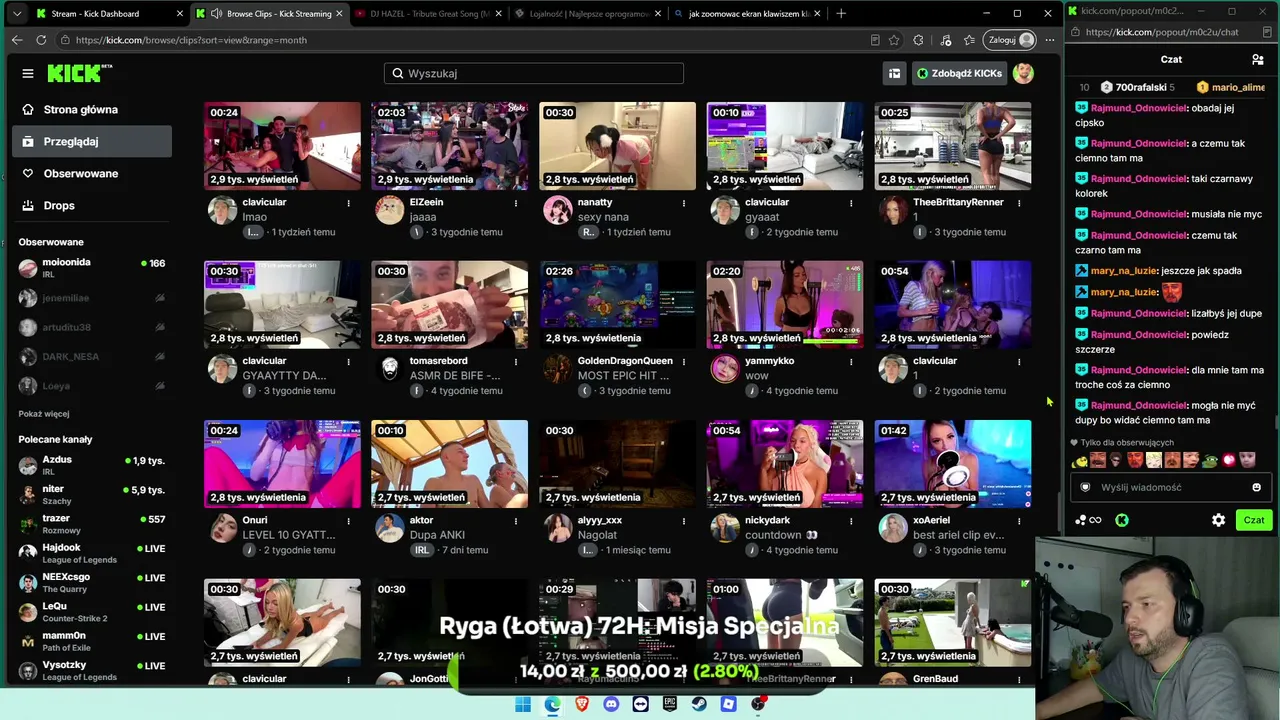
Task: Open the Kick logo home link
Action: 80,73
